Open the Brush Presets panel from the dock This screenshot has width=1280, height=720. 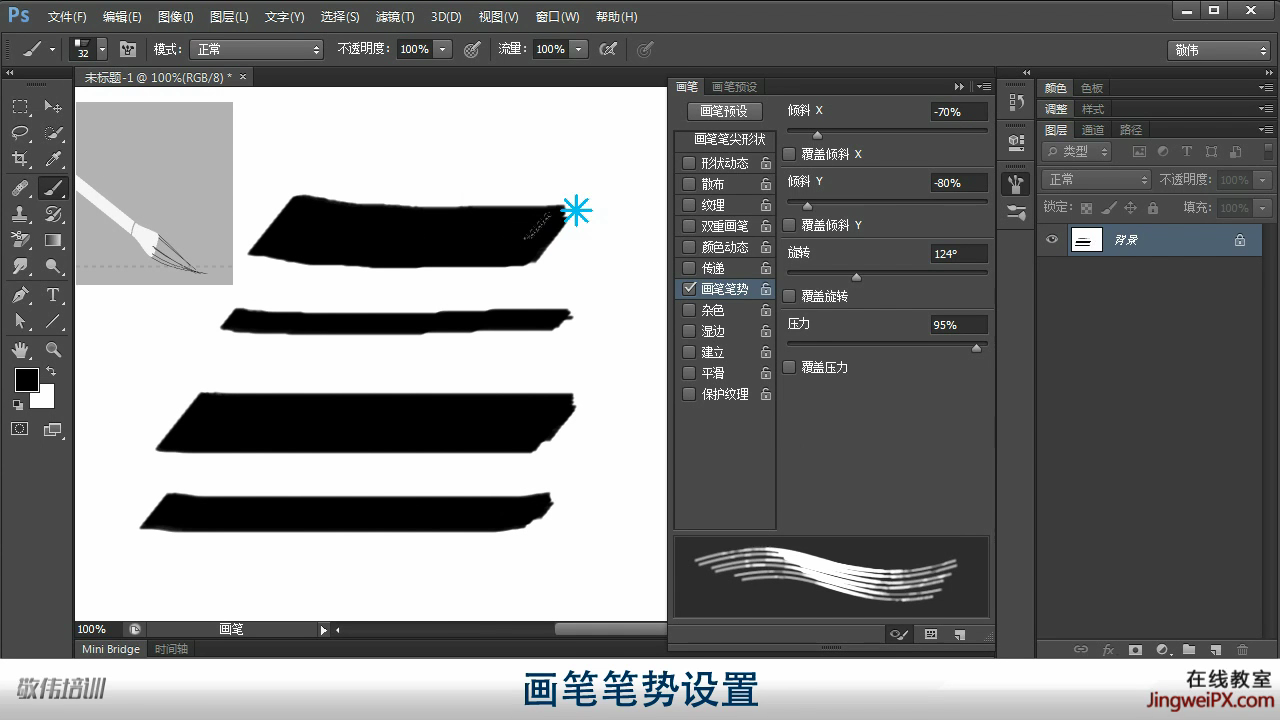pyautogui.click(x=1016, y=212)
